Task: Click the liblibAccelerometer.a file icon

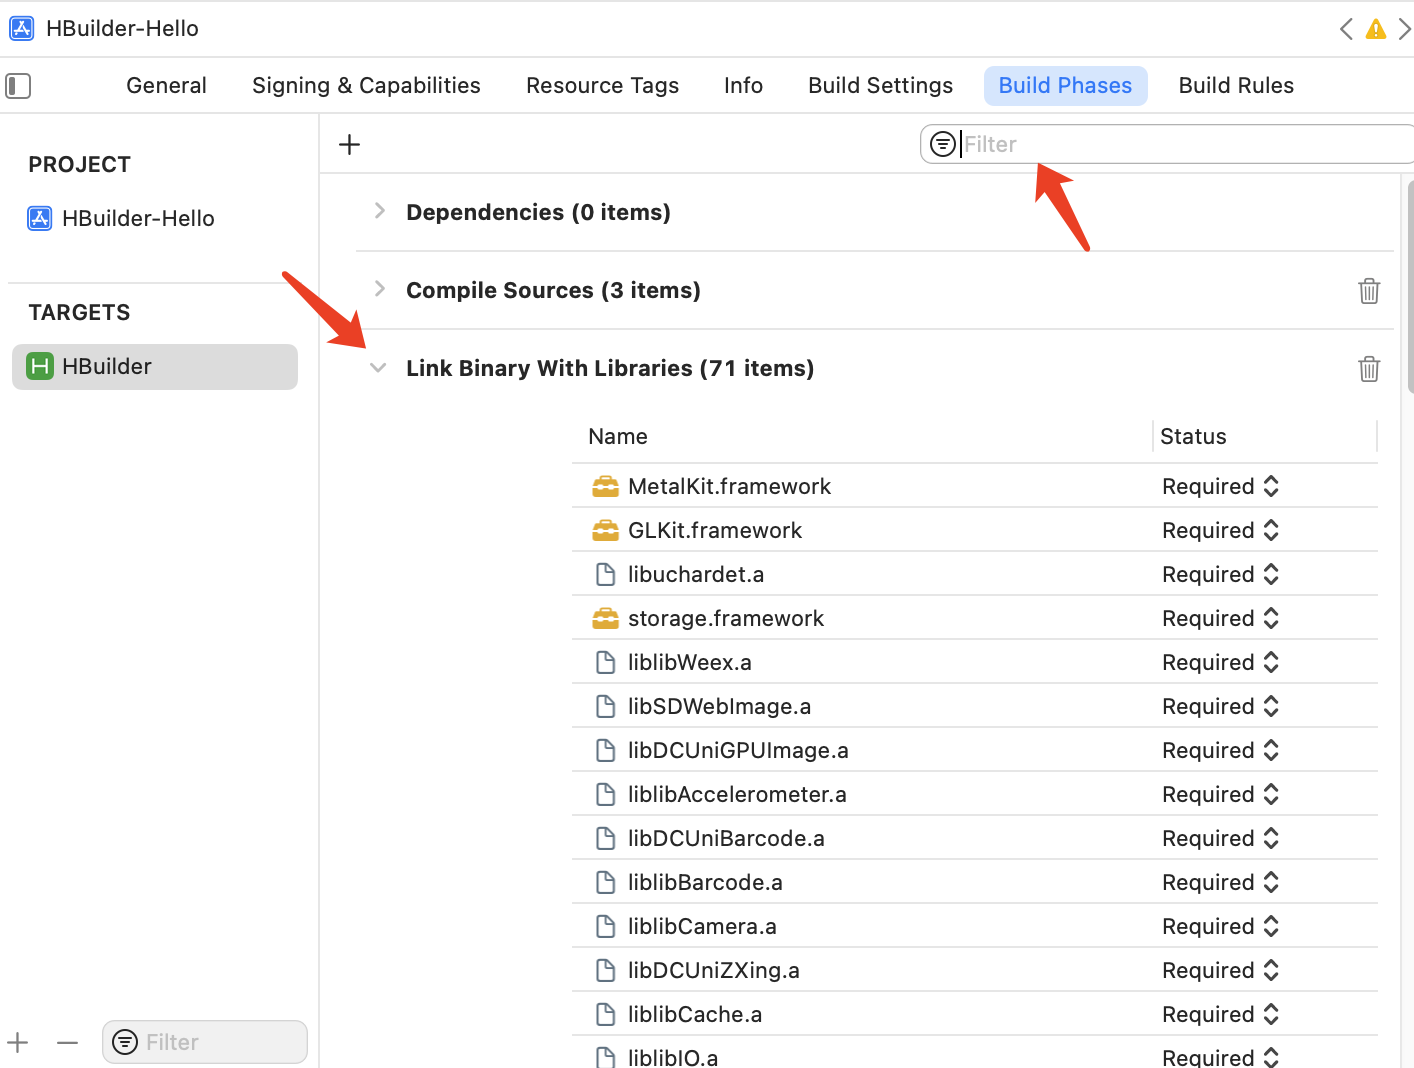Action: point(605,795)
